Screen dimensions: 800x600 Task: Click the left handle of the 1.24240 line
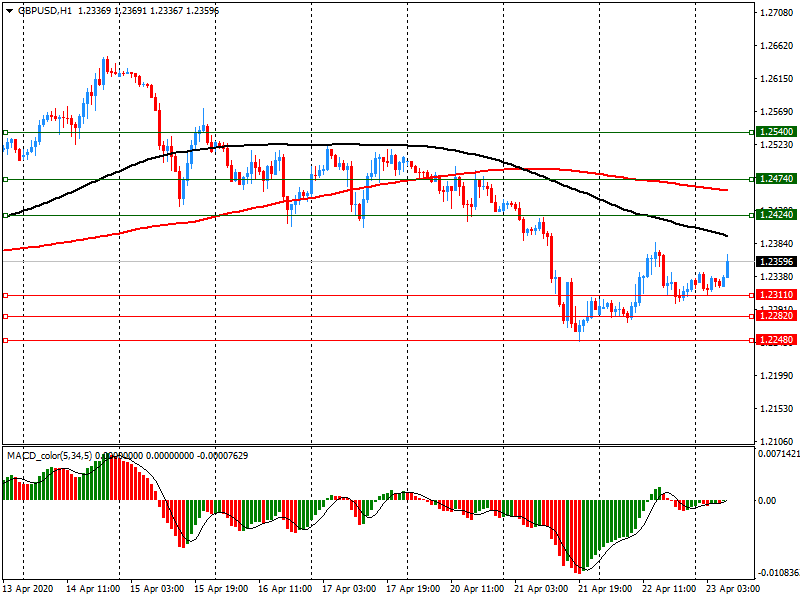pos(6,216)
